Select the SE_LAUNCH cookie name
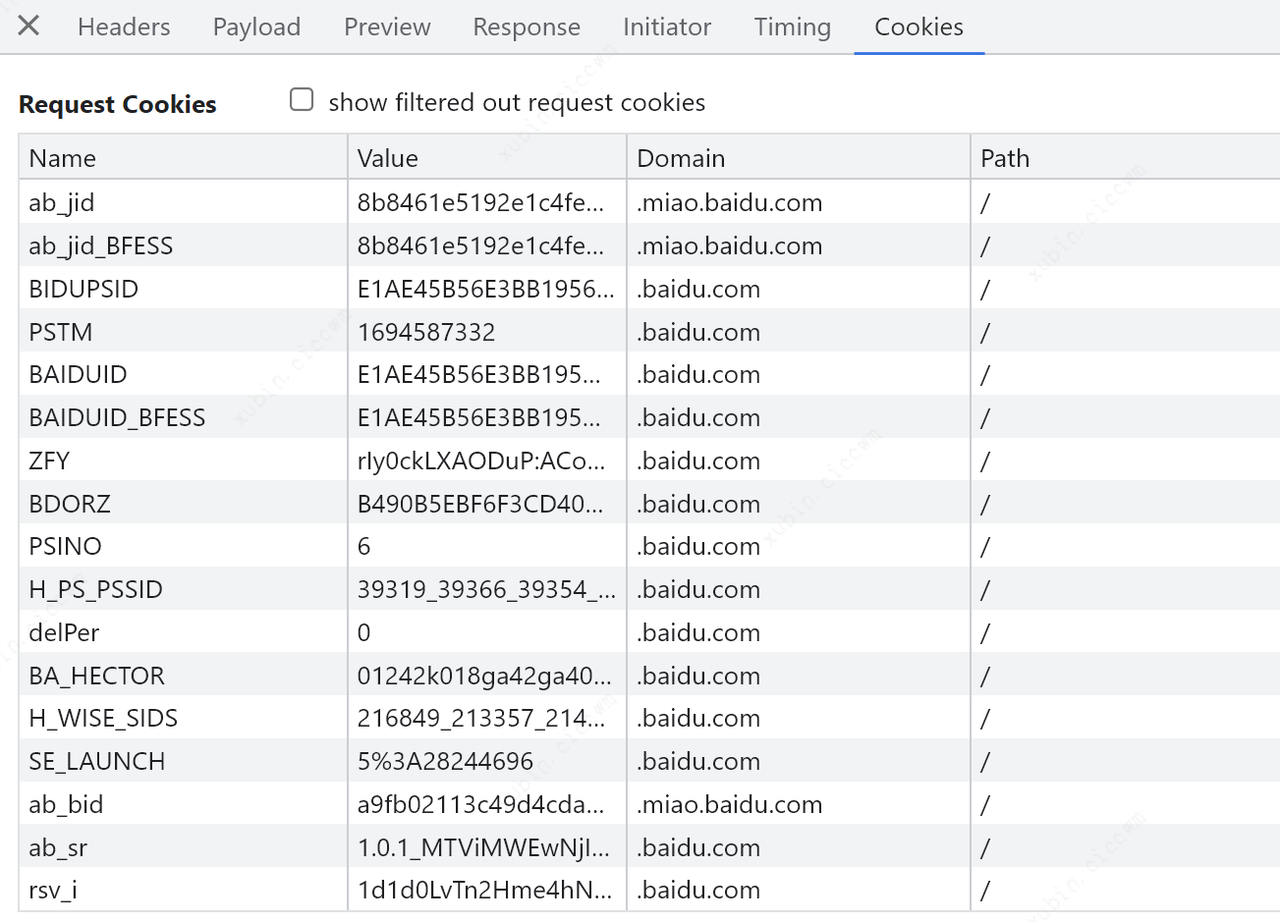Viewport: 1280px width, 922px height. [x=97, y=761]
